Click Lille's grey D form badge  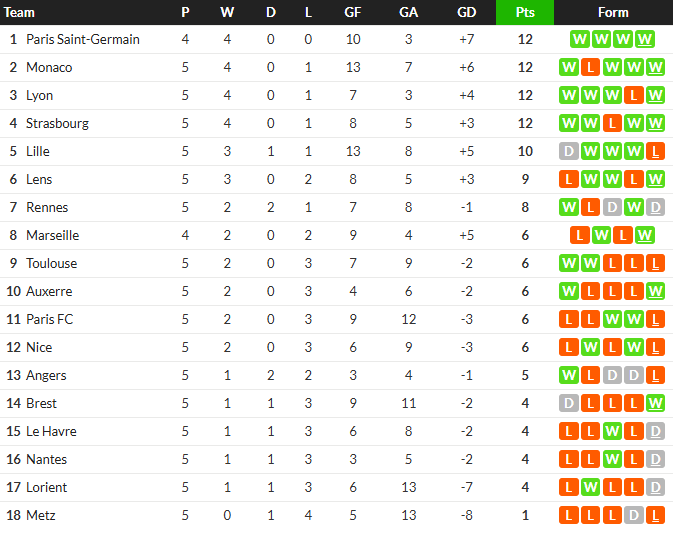tap(569, 152)
